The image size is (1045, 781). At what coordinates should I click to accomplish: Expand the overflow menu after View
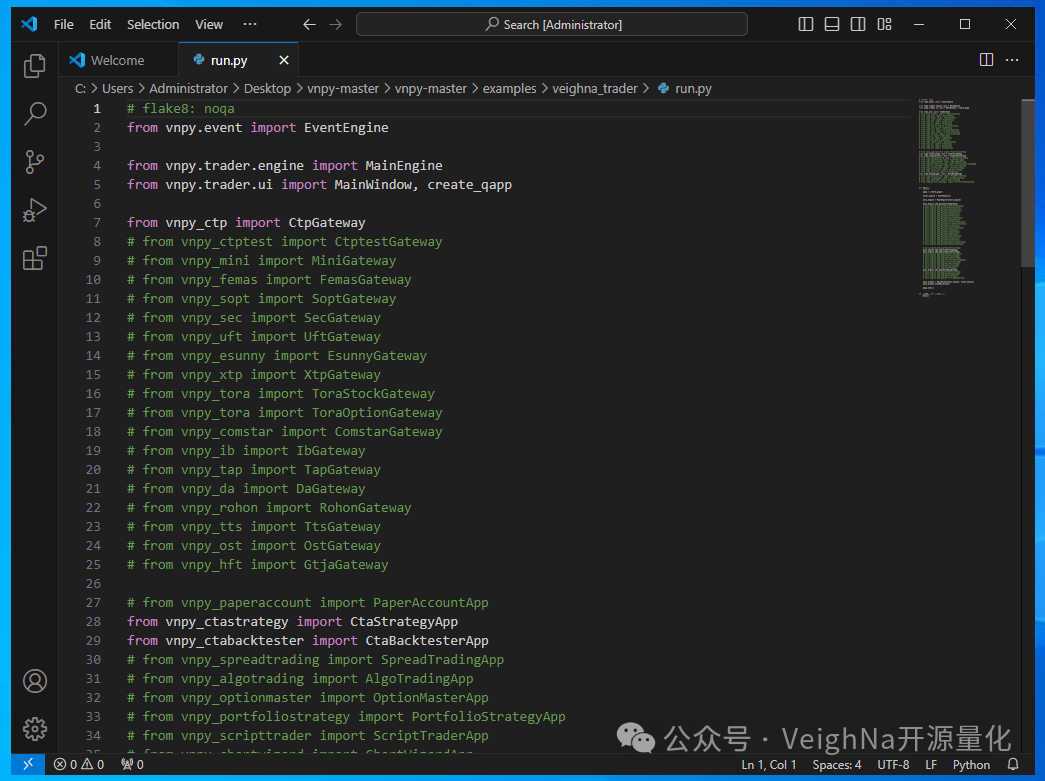tap(250, 24)
